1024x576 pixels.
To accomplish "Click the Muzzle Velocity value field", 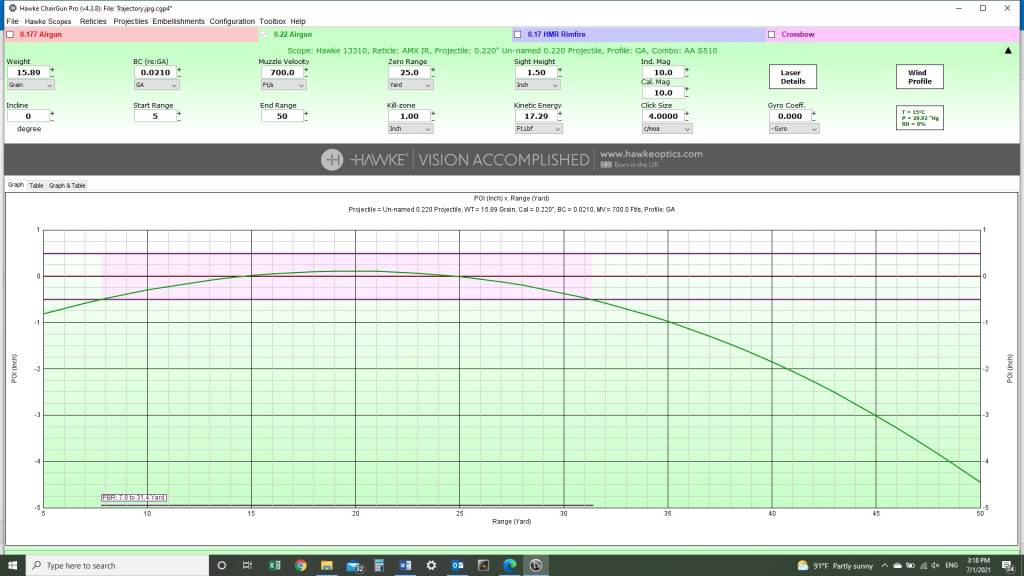I will click(282, 72).
